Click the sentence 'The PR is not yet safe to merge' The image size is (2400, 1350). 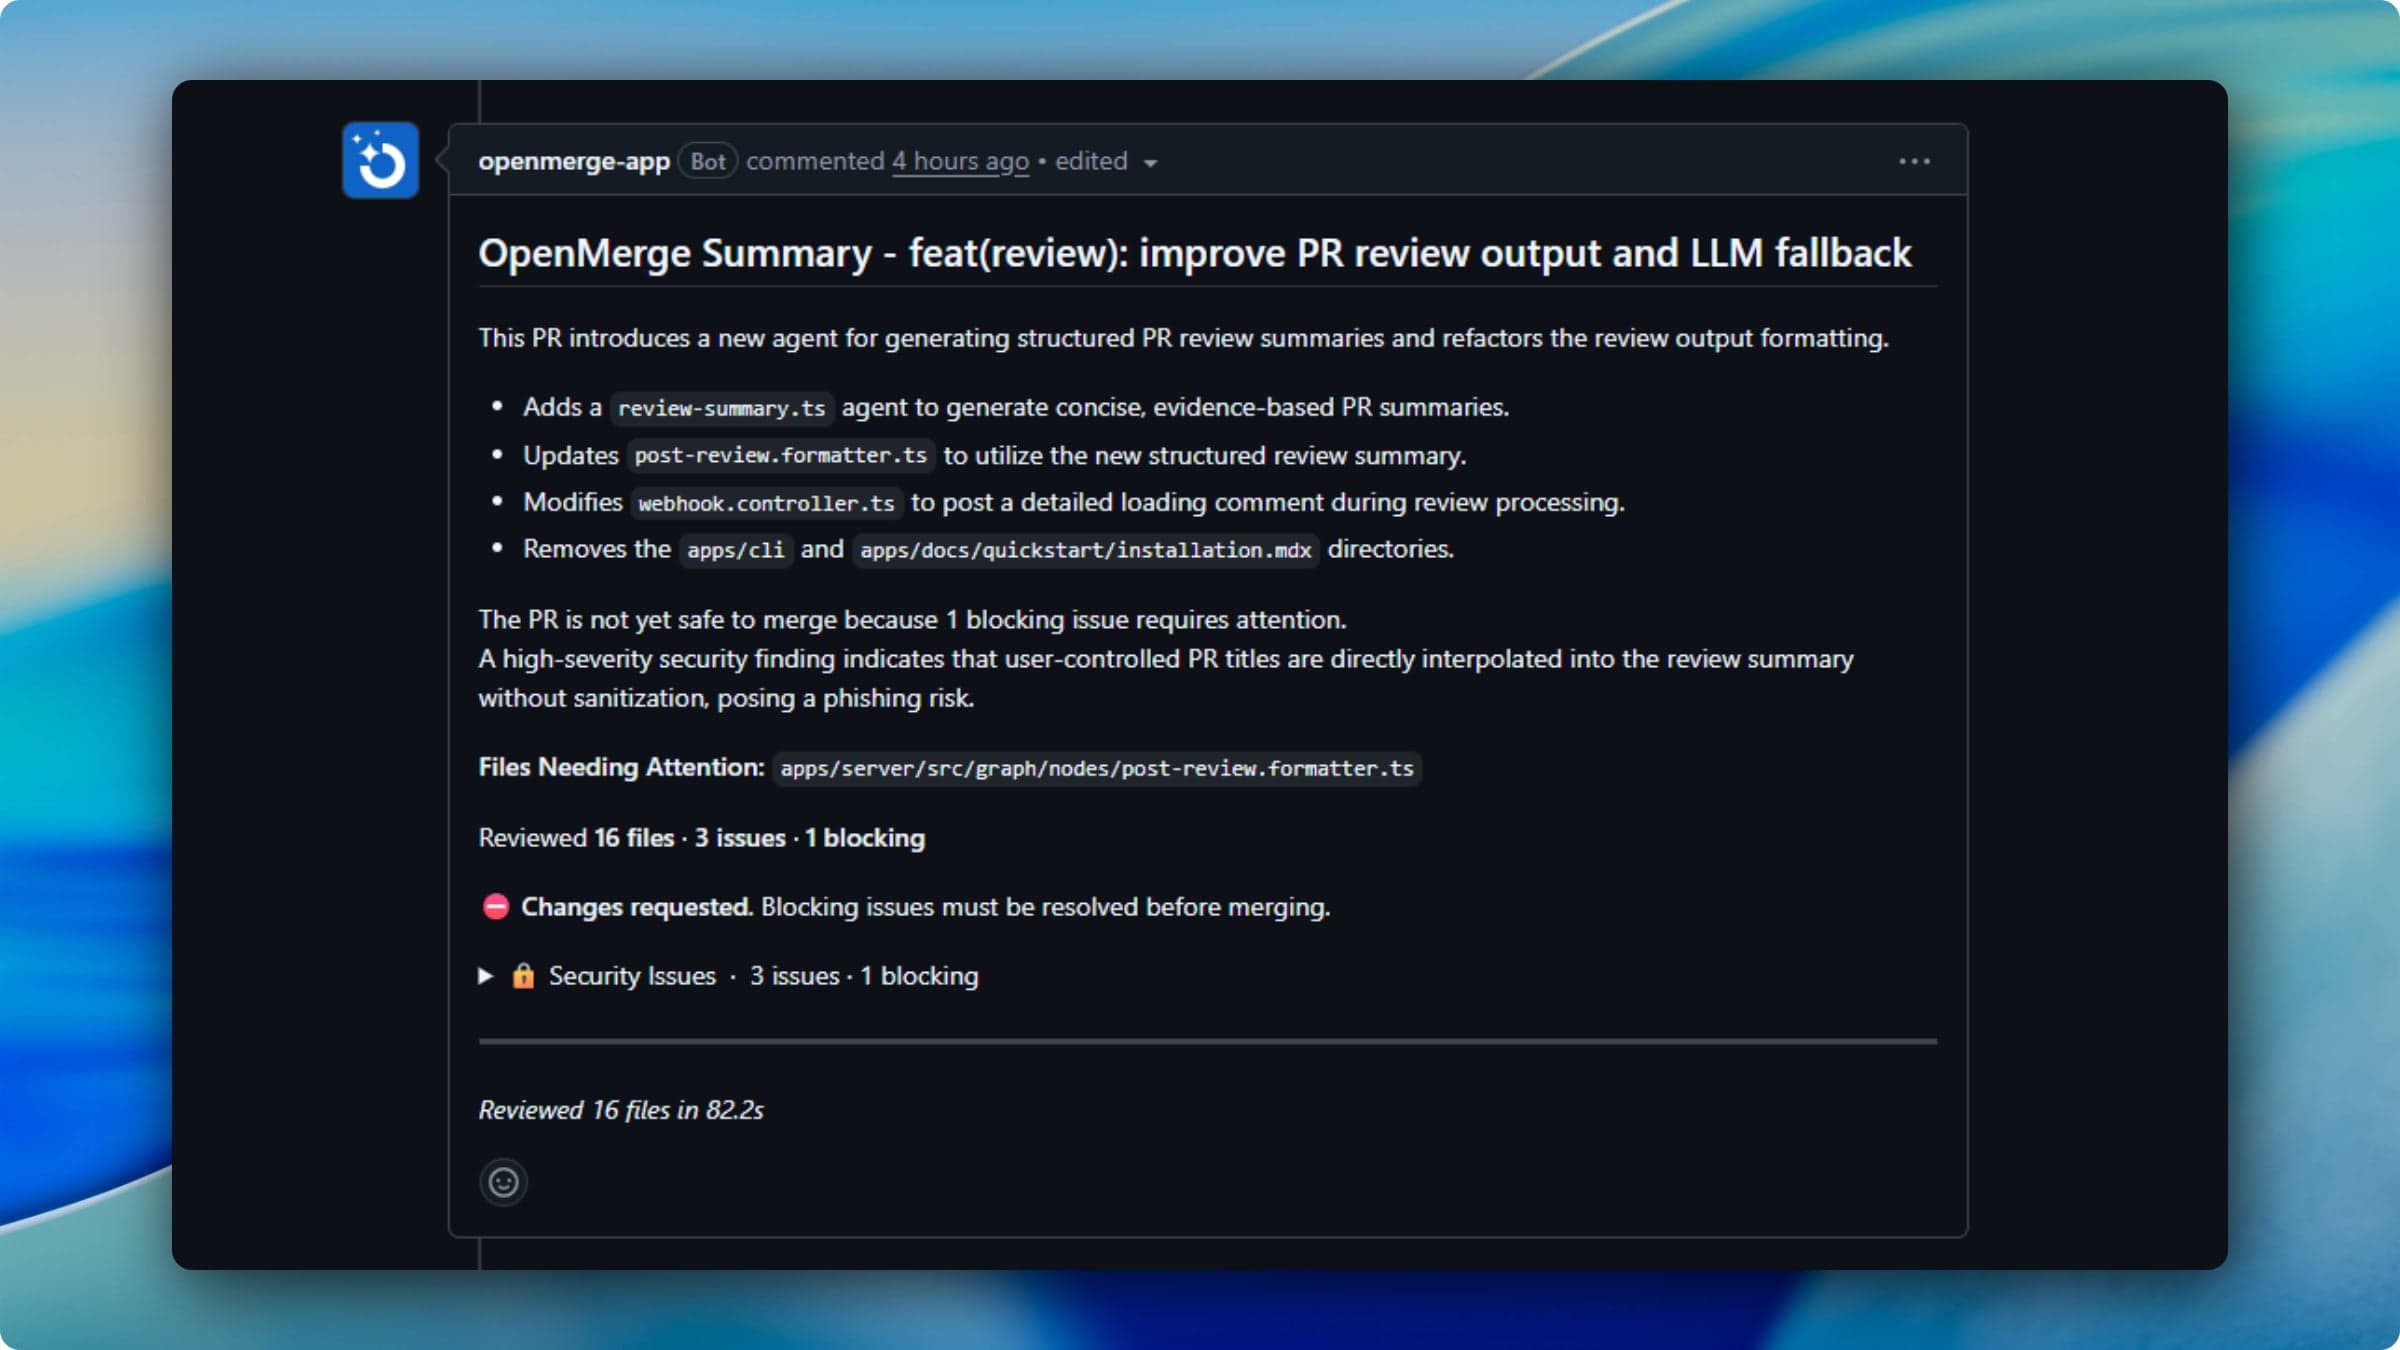pos(912,620)
